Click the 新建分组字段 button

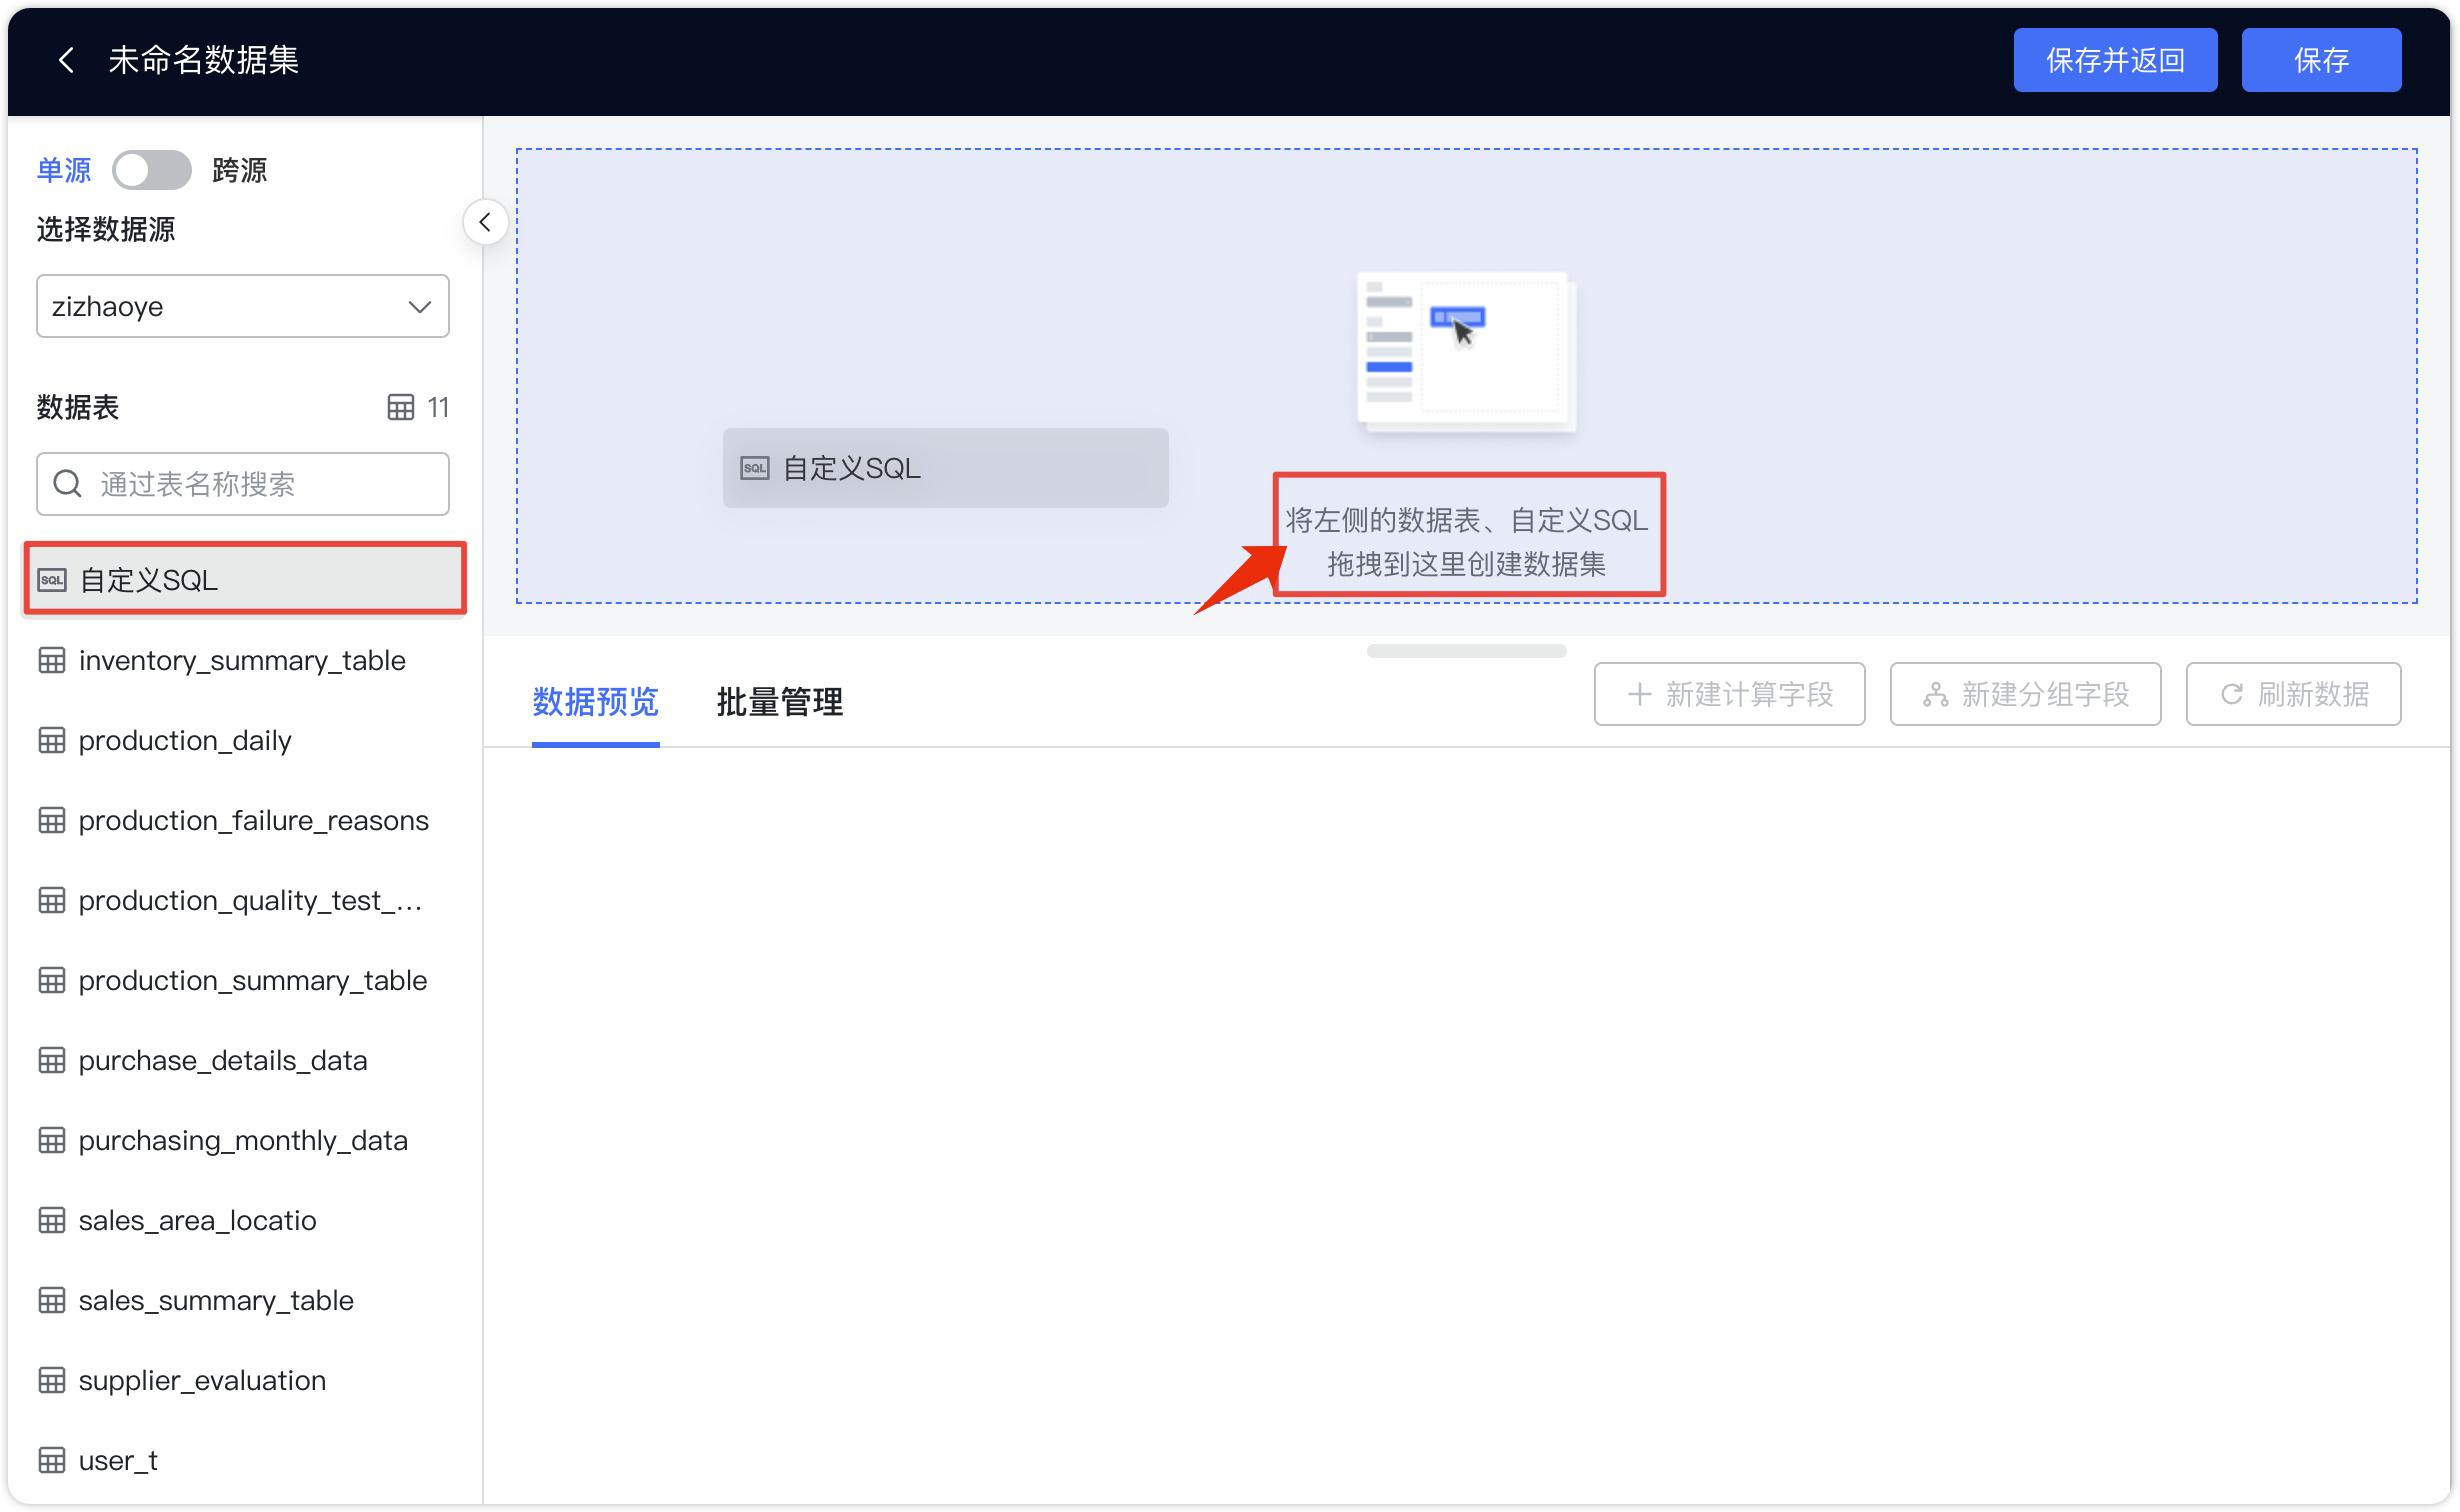[2025, 694]
